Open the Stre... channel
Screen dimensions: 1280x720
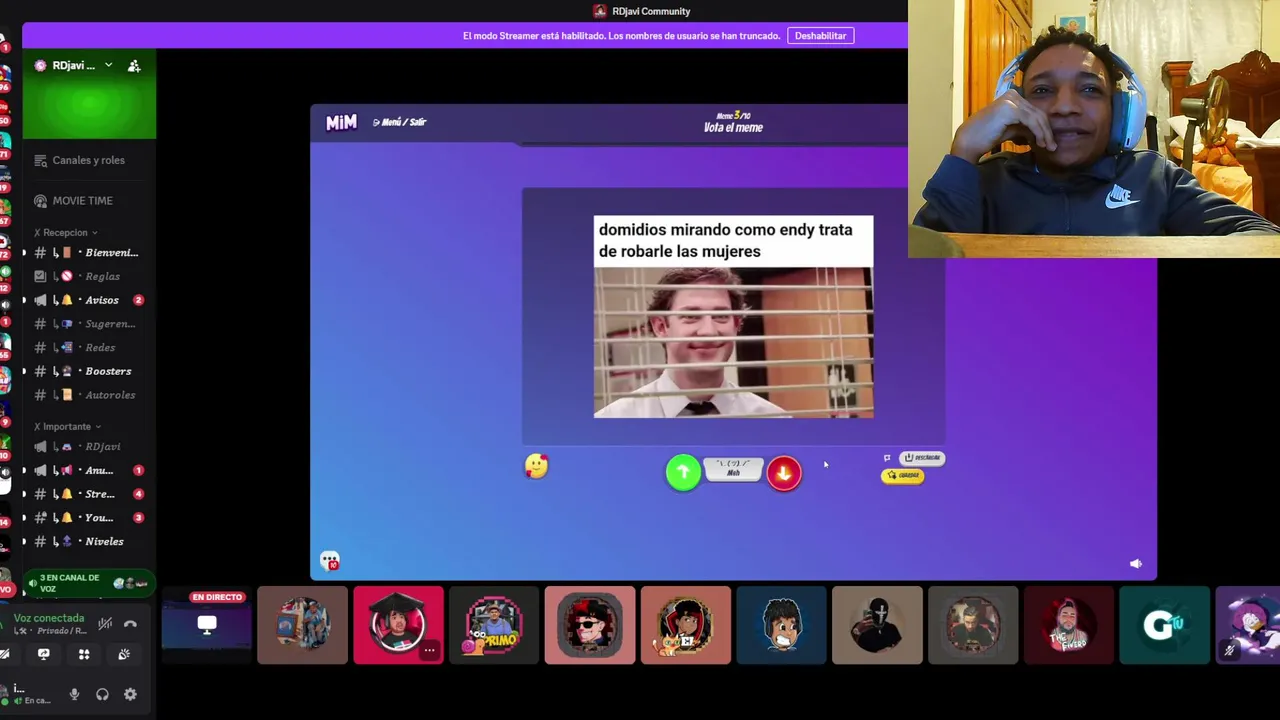click(x=89, y=494)
